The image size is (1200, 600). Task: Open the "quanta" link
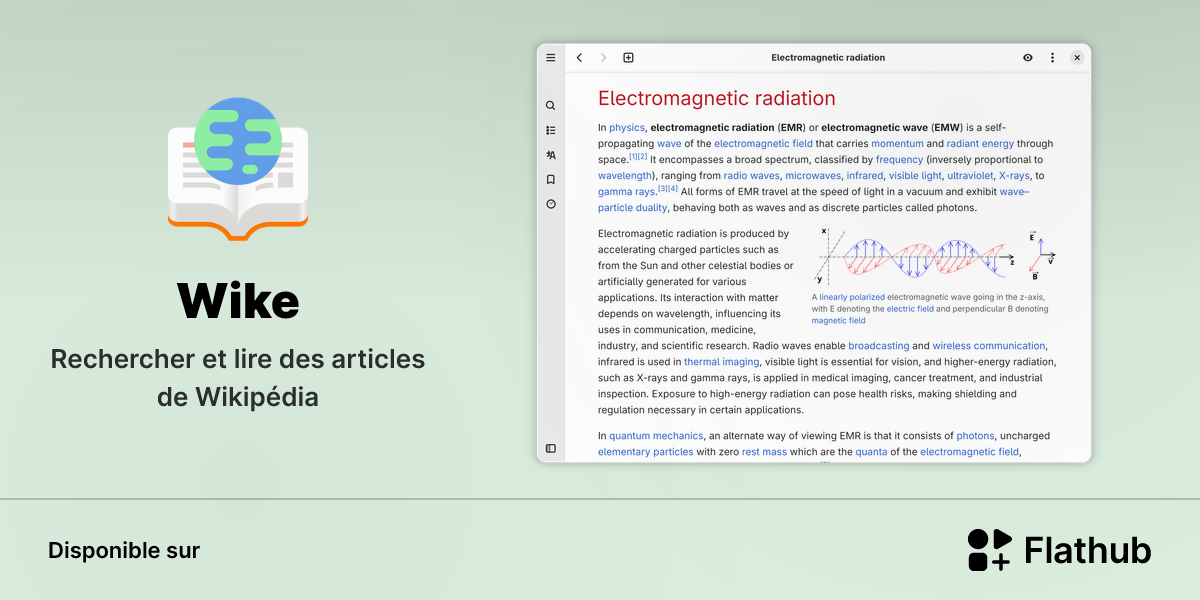[871, 452]
